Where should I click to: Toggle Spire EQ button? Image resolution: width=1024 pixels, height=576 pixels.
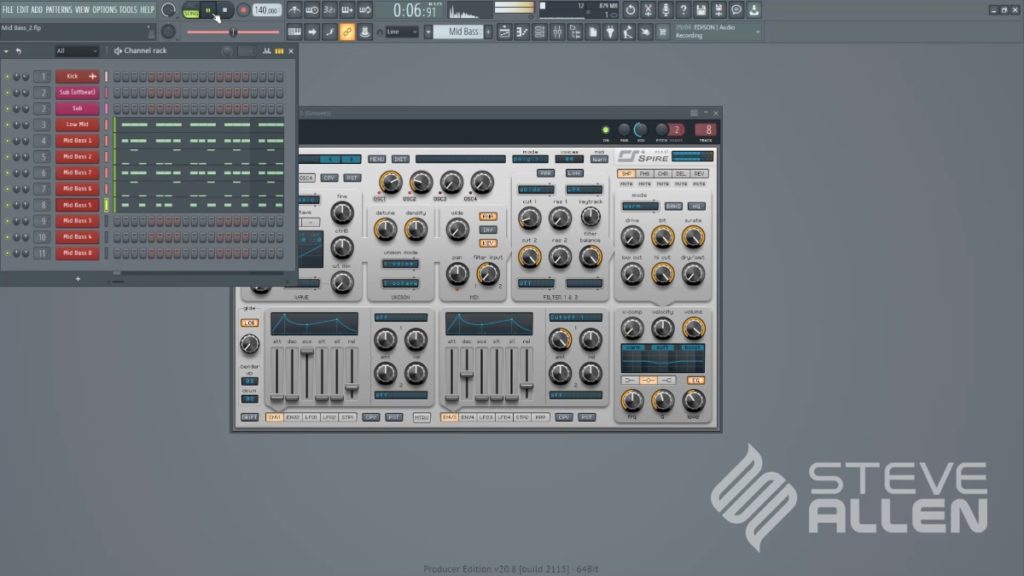click(x=696, y=380)
